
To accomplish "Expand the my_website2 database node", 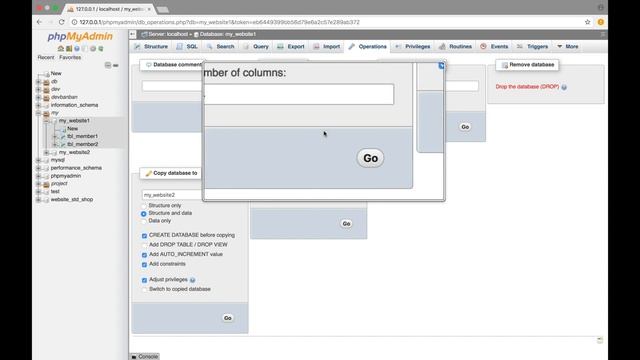I will click(47, 153).
